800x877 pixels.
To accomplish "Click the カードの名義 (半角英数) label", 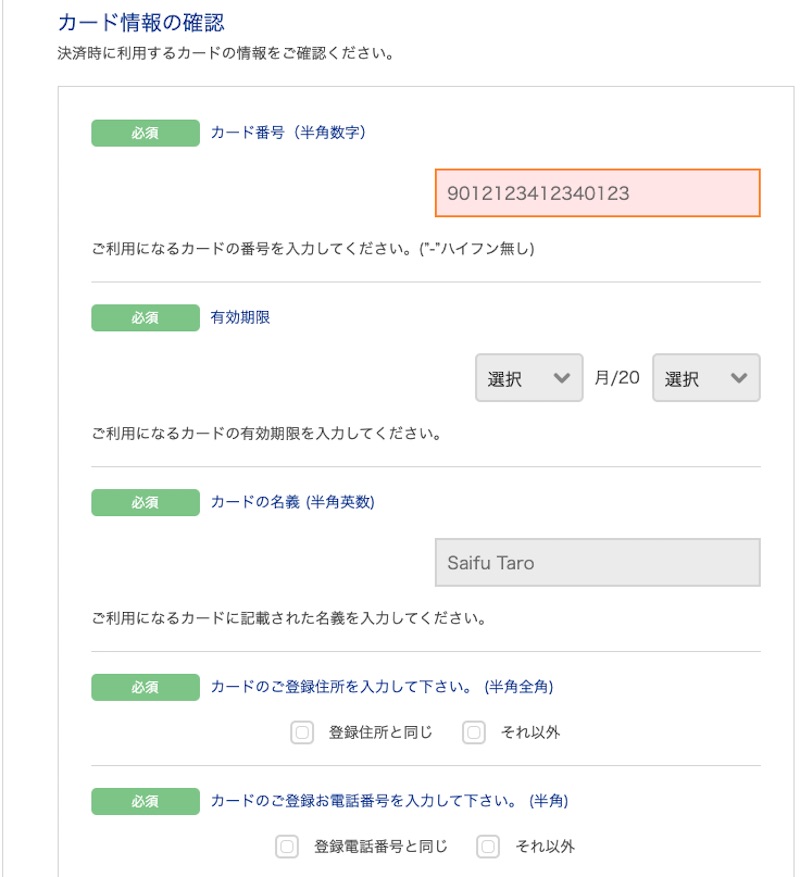I will point(293,502).
